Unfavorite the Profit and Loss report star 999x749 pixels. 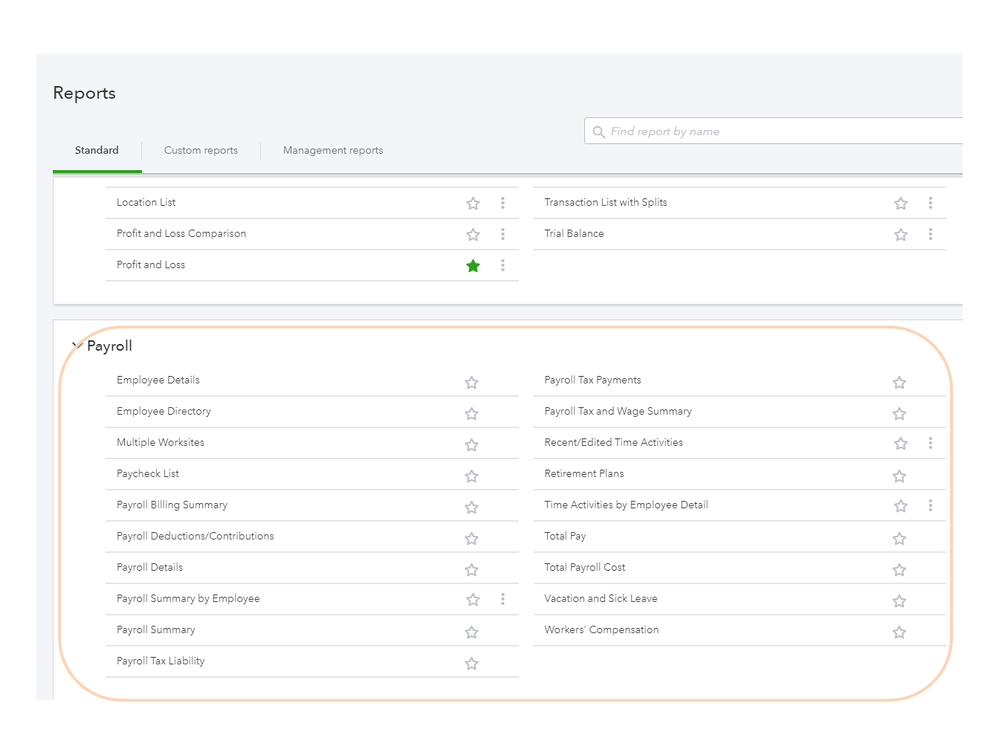point(473,266)
